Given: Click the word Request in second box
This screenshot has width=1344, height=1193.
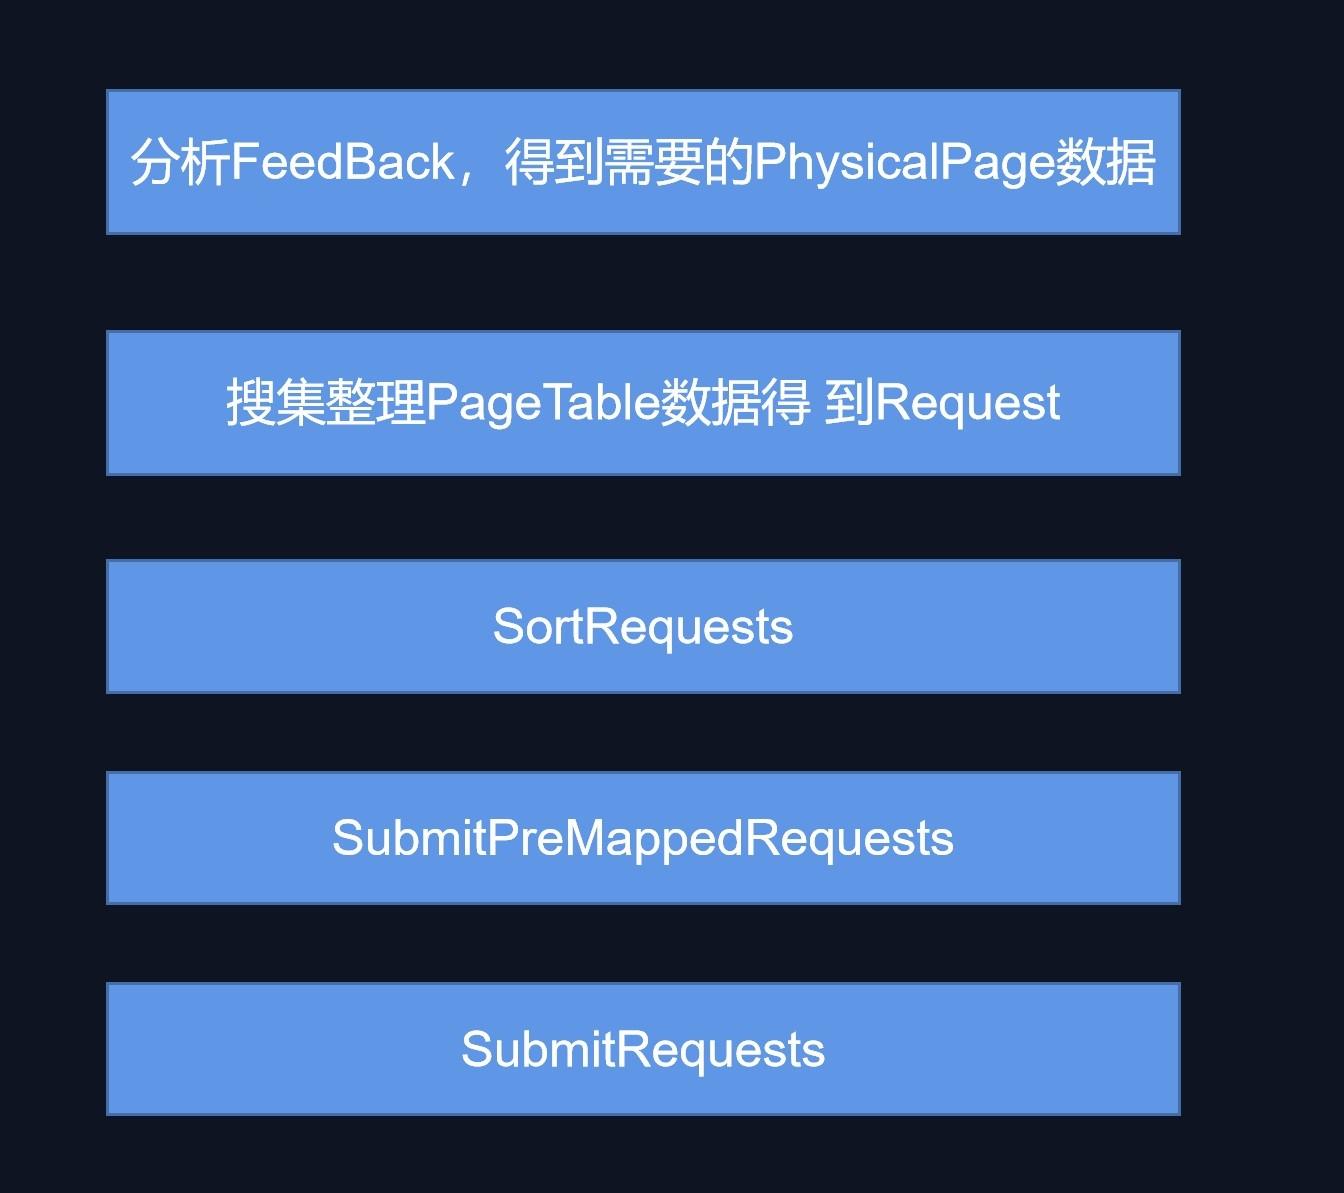Looking at the screenshot, I should 967,403.
